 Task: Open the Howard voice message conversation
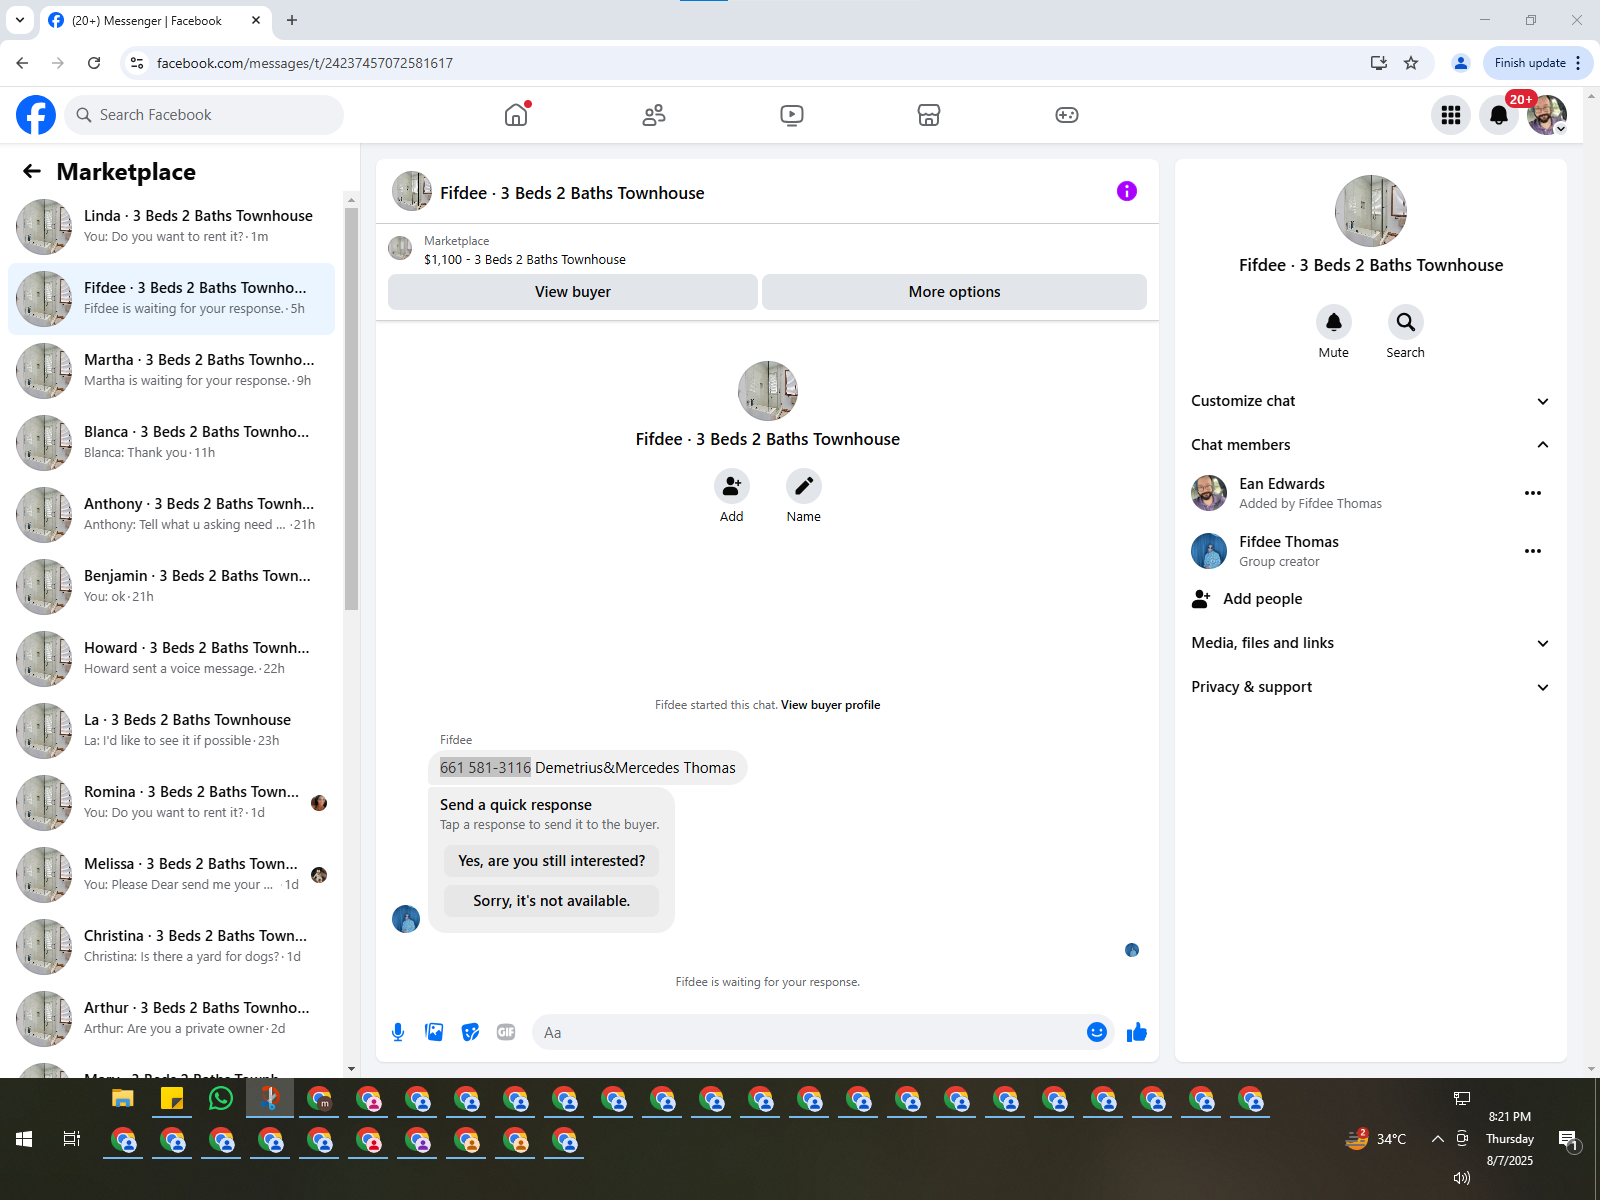pos(172,659)
